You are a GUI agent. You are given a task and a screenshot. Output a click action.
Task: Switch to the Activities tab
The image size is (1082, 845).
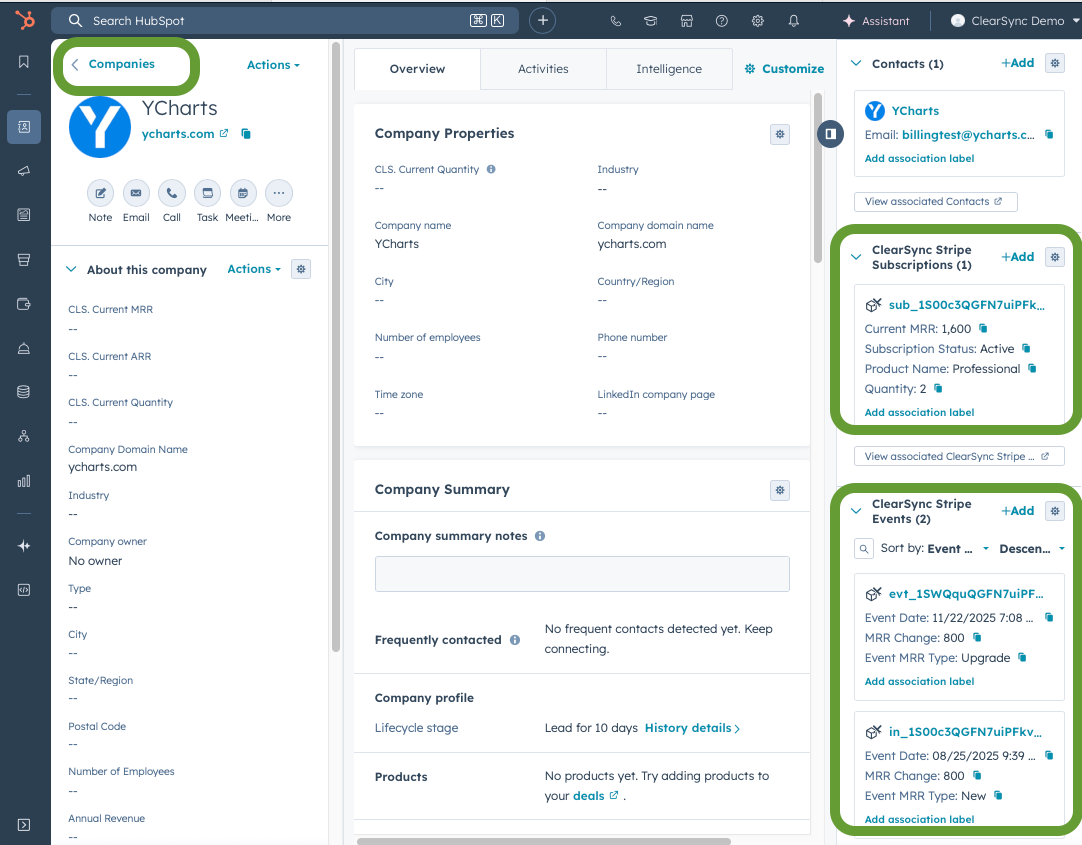tap(543, 68)
